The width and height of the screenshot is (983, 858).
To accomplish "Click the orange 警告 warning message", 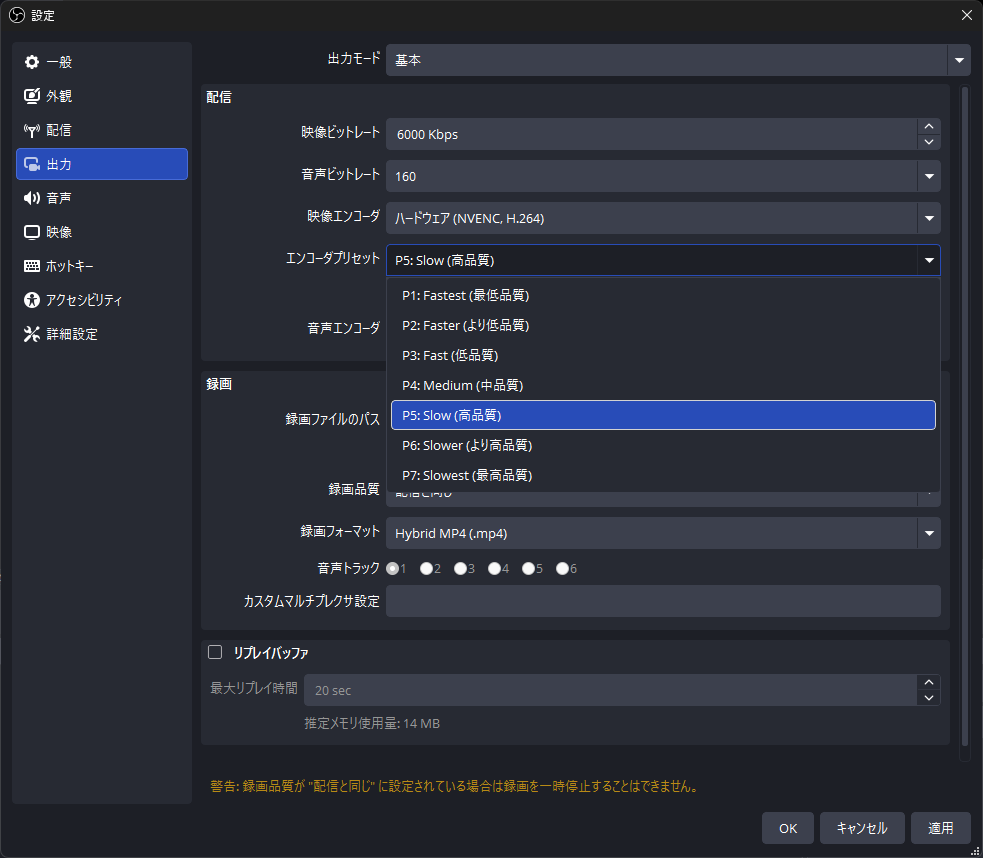I will (455, 786).
